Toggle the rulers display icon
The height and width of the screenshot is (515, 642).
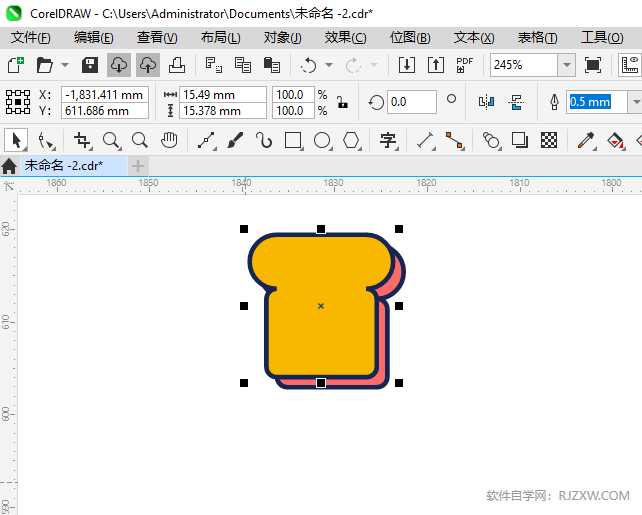point(630,65)
